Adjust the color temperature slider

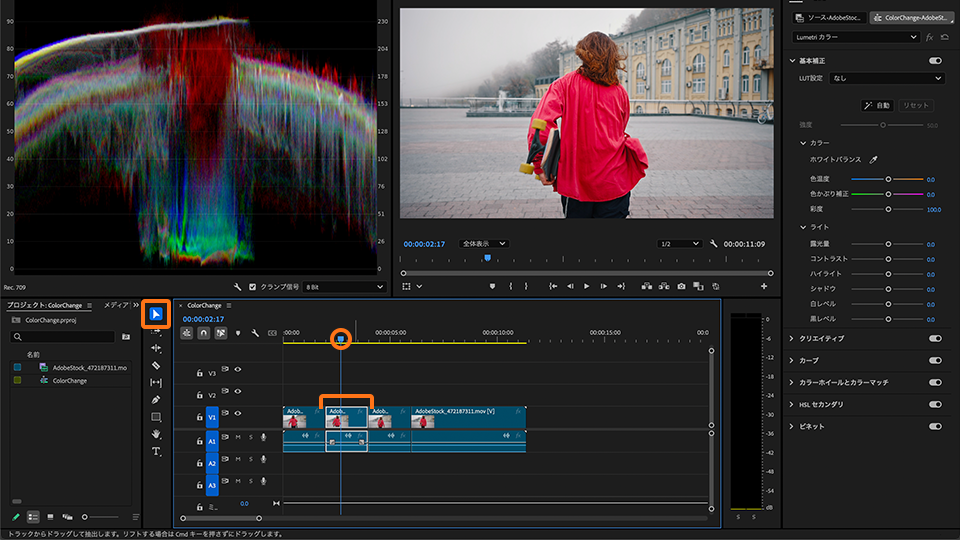point(888,179)
